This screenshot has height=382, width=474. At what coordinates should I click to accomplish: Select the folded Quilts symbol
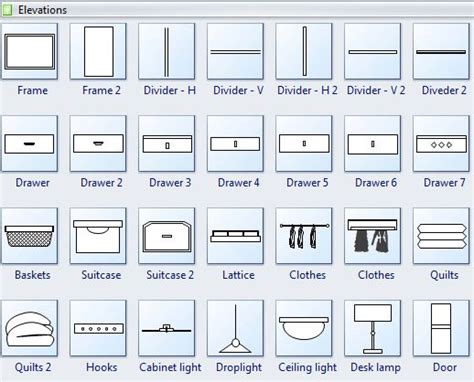click(x=441, y=236)
